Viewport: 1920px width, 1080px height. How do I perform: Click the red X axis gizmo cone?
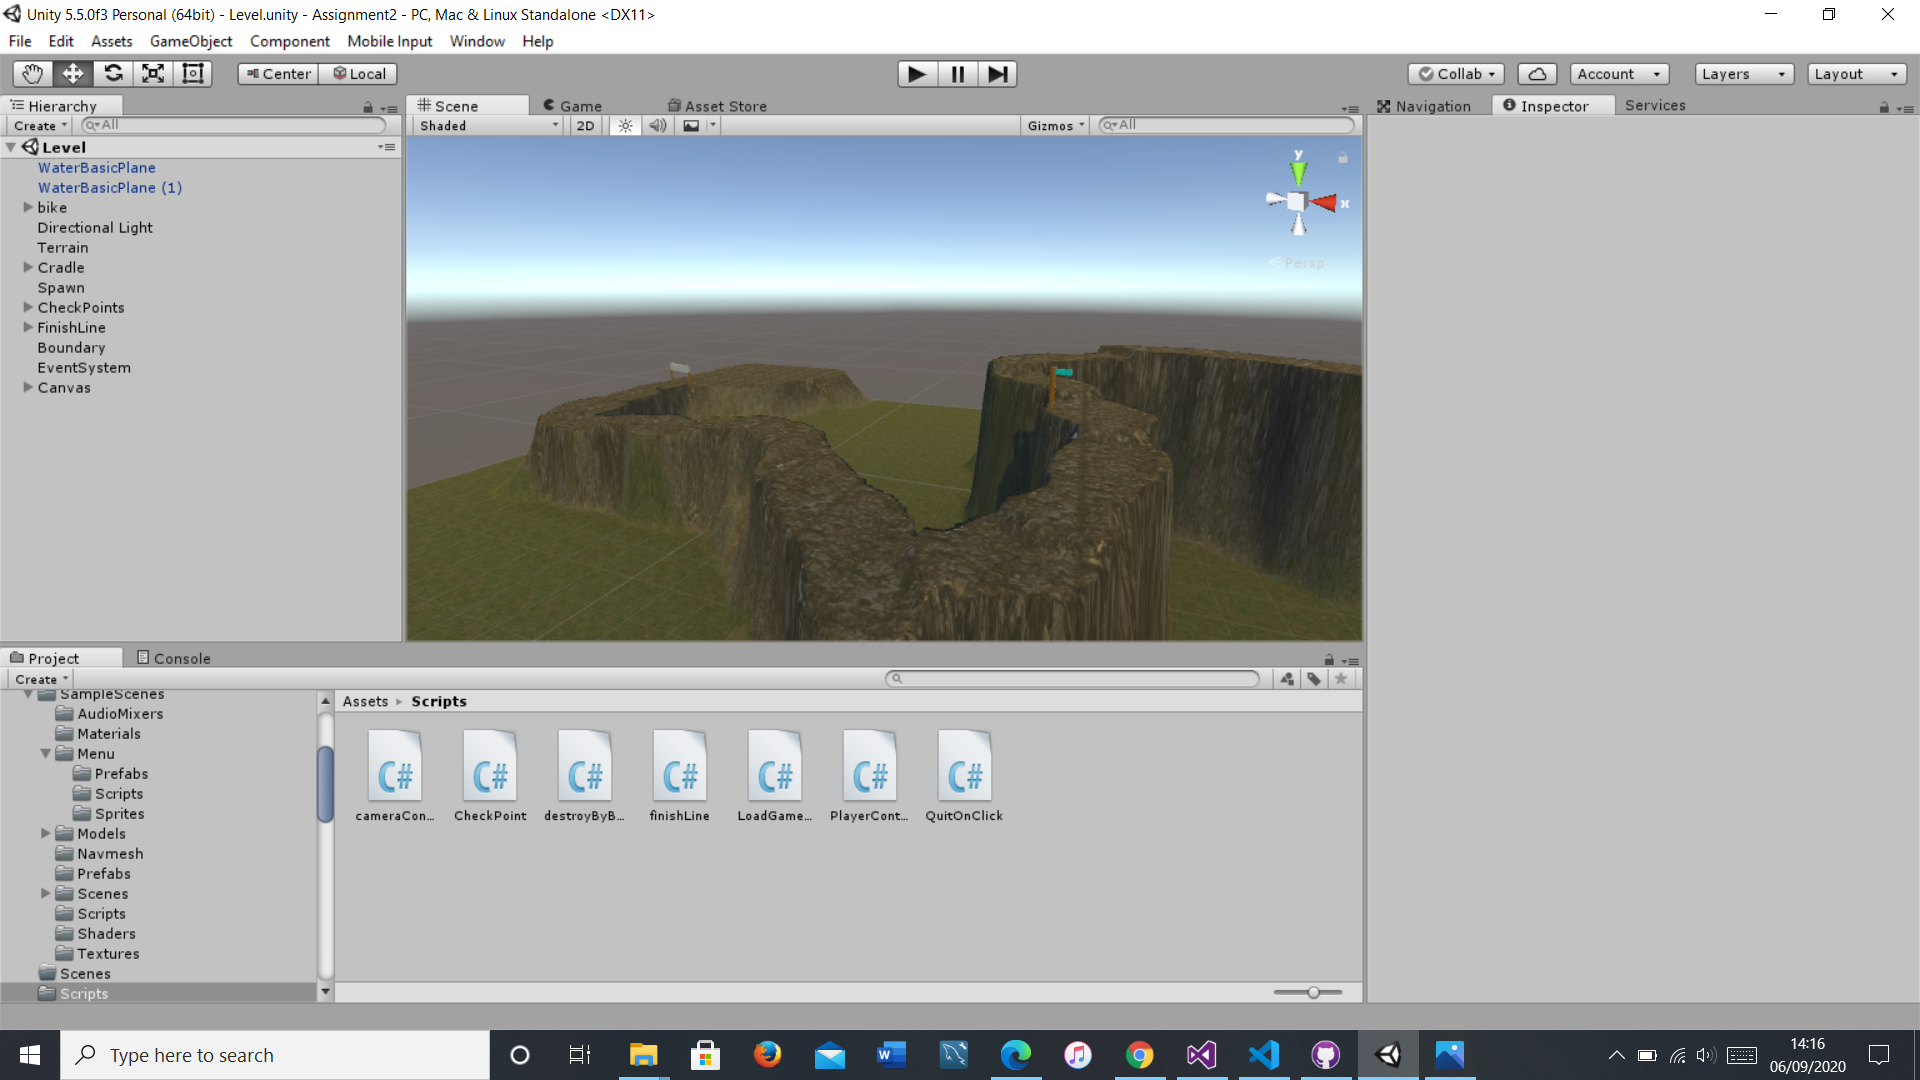(x=1324, y=203)
